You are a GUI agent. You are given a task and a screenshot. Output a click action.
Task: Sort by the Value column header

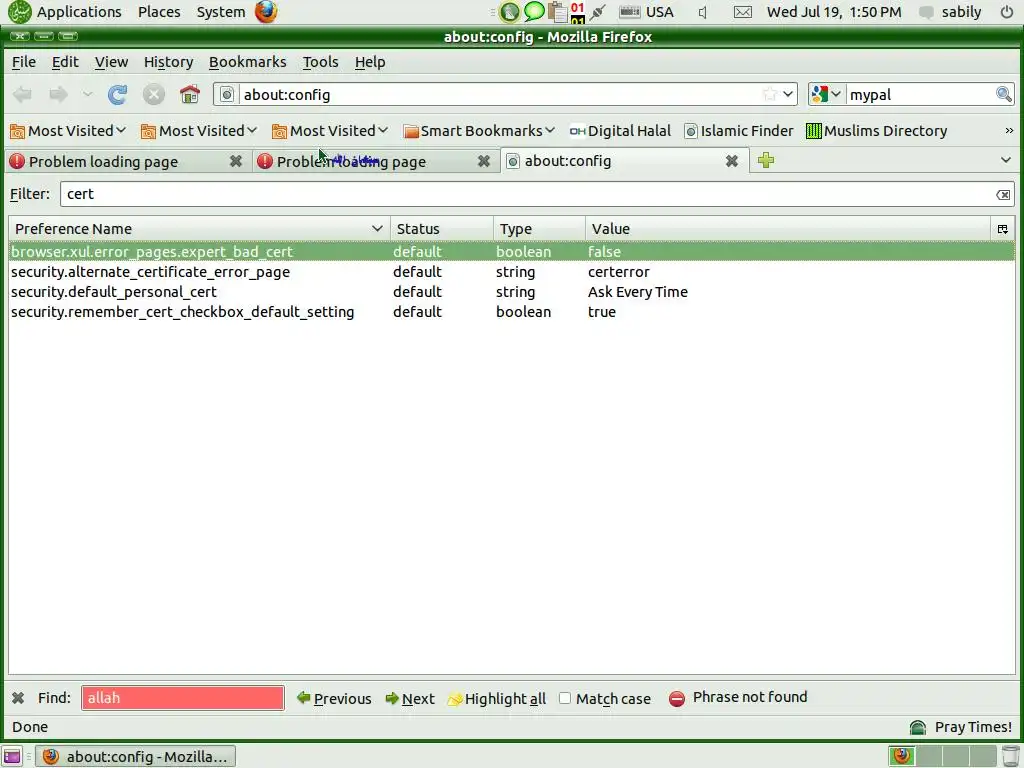click(788, 229)
